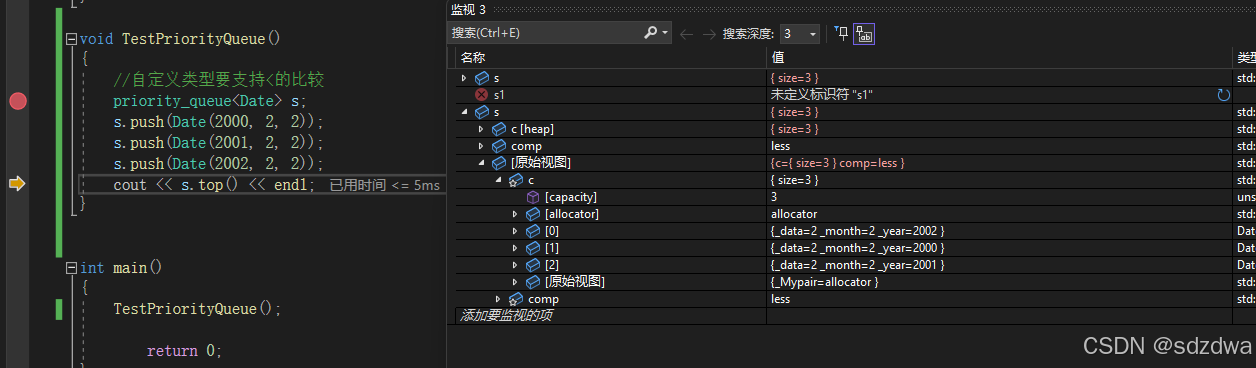Click the cout << s.top() << endl; line
Screen dimensions: 1256x368
click(x=214, y=185)
